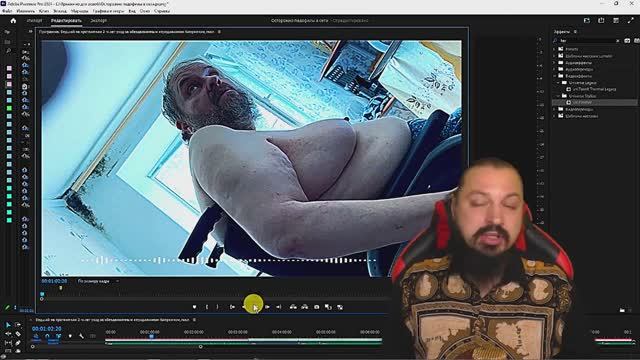Open the Файл menu
640x360 pixels.
tap(7, 11)
